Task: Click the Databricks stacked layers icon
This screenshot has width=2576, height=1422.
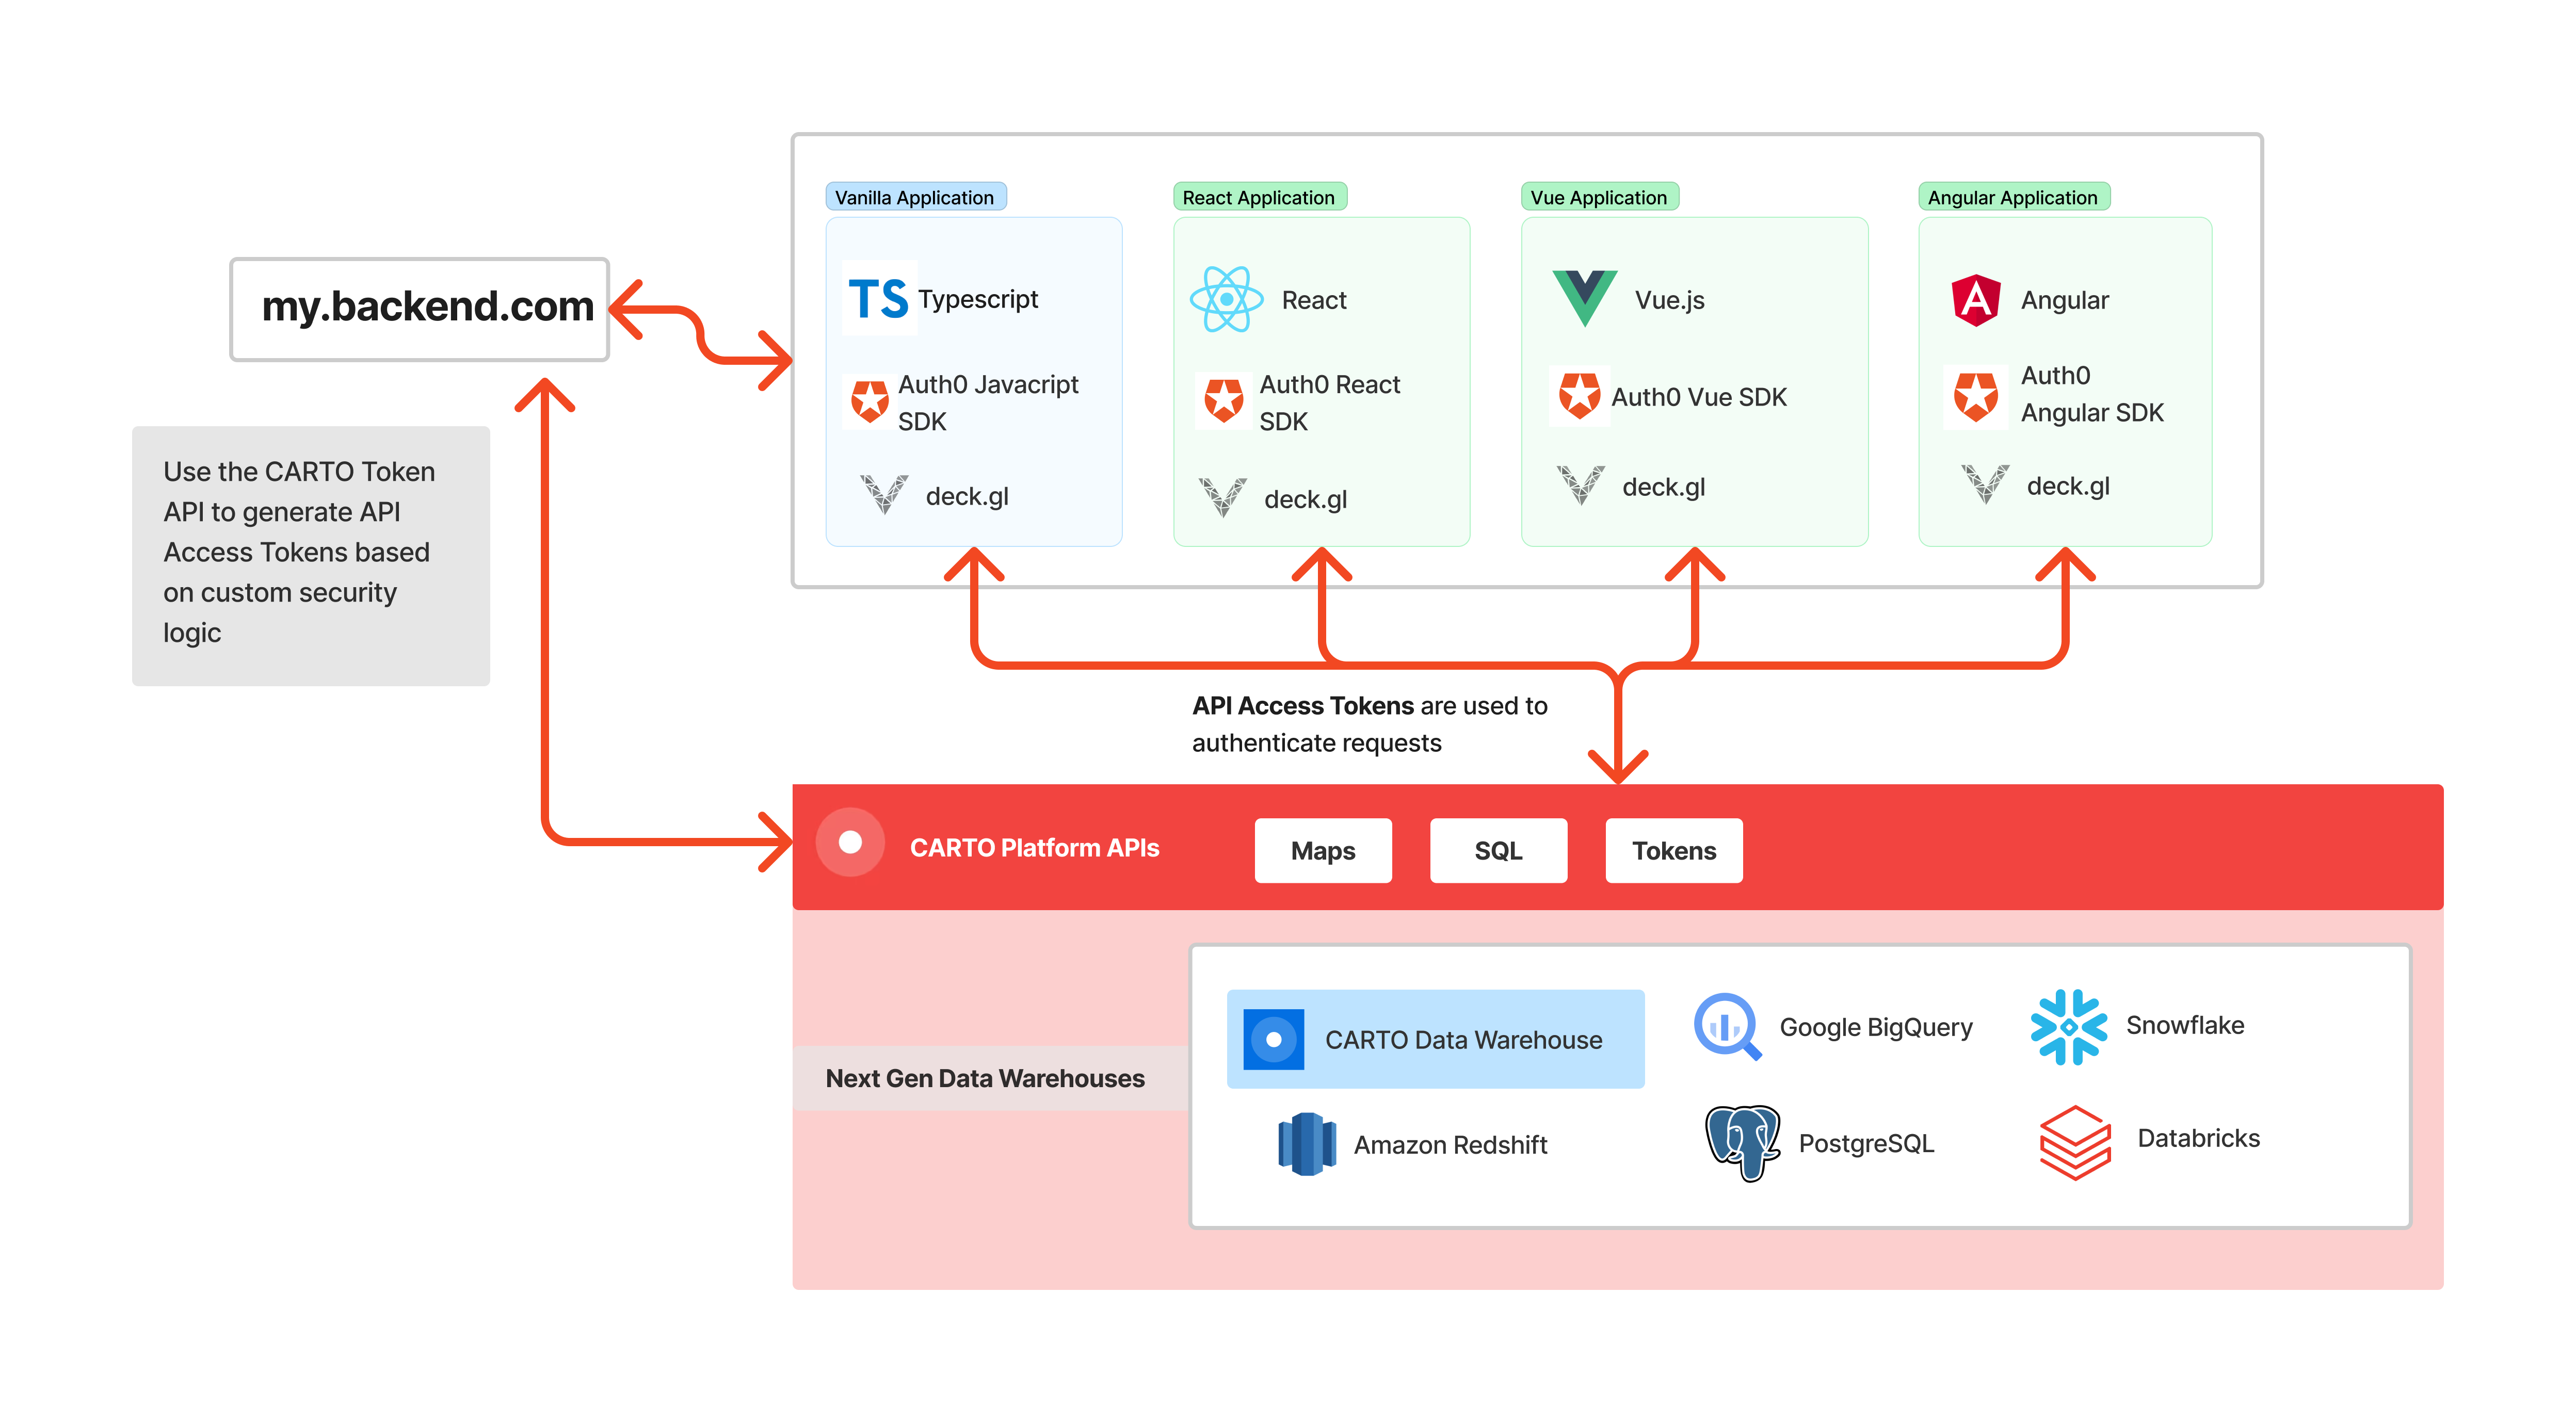Action: (x=2075, y=1141)
